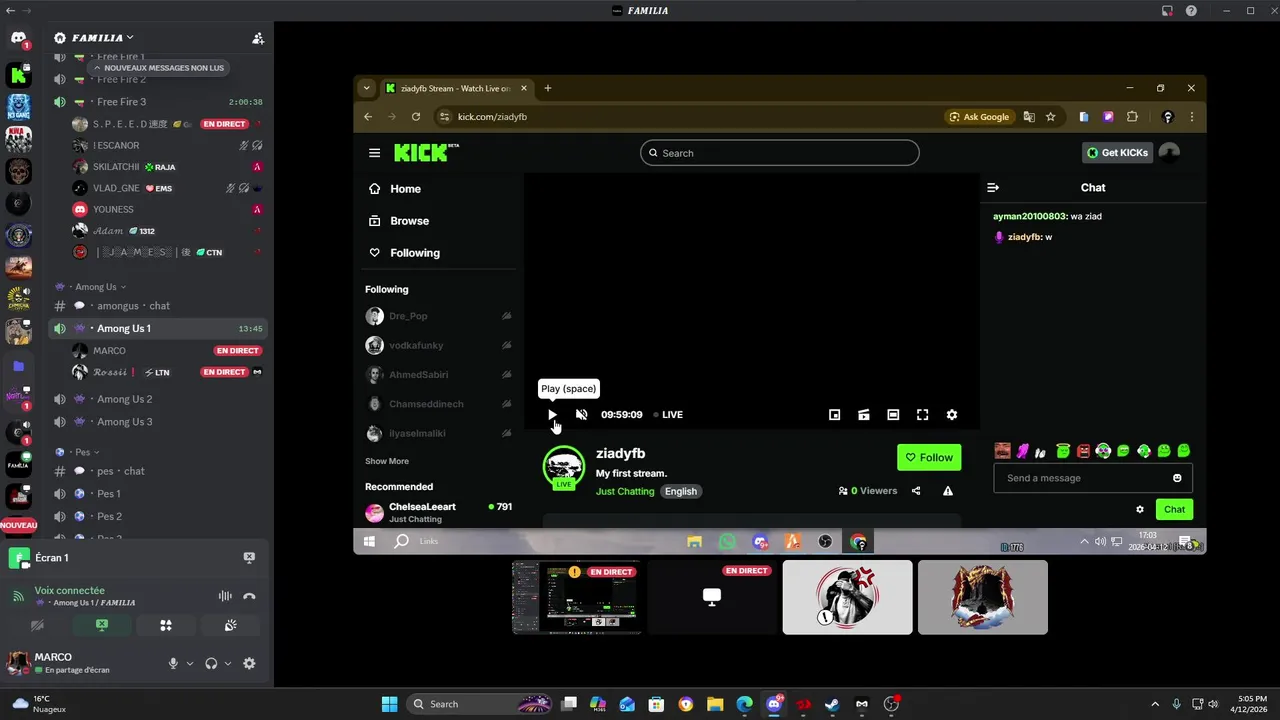Screen dimensions: 1280x720
Task: Toggle theater mode in Kick player
Action: coord(893,414)
